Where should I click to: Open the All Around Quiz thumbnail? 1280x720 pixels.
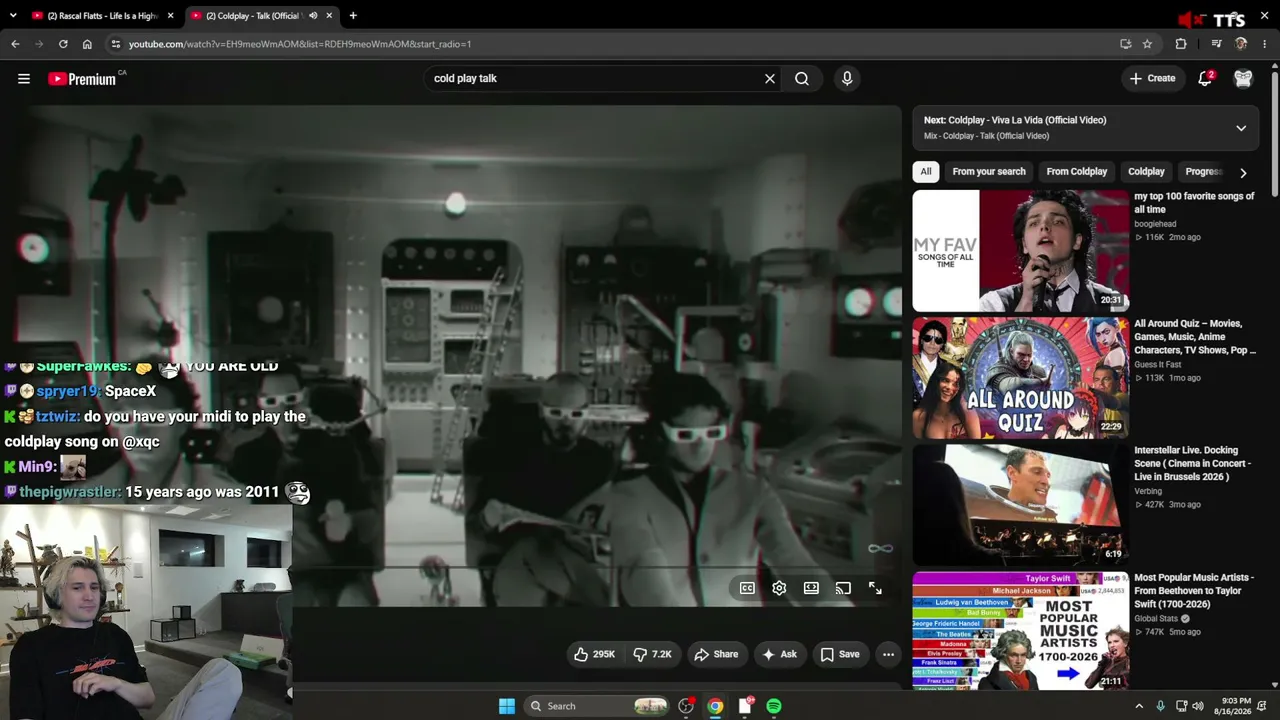[1020, 378]
